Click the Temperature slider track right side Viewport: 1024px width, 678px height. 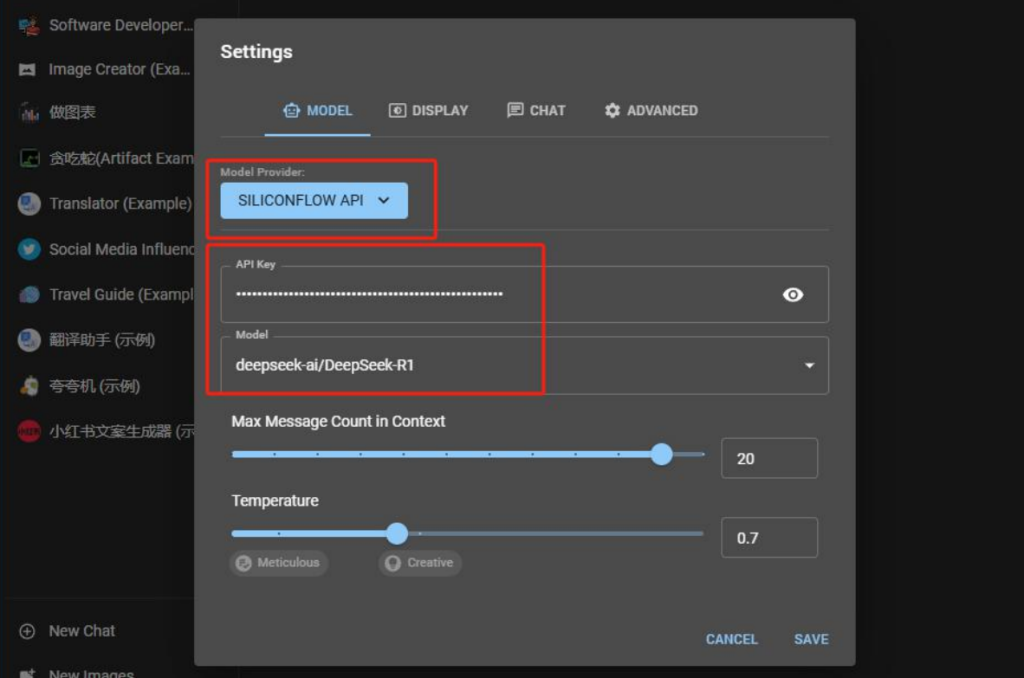556,534
